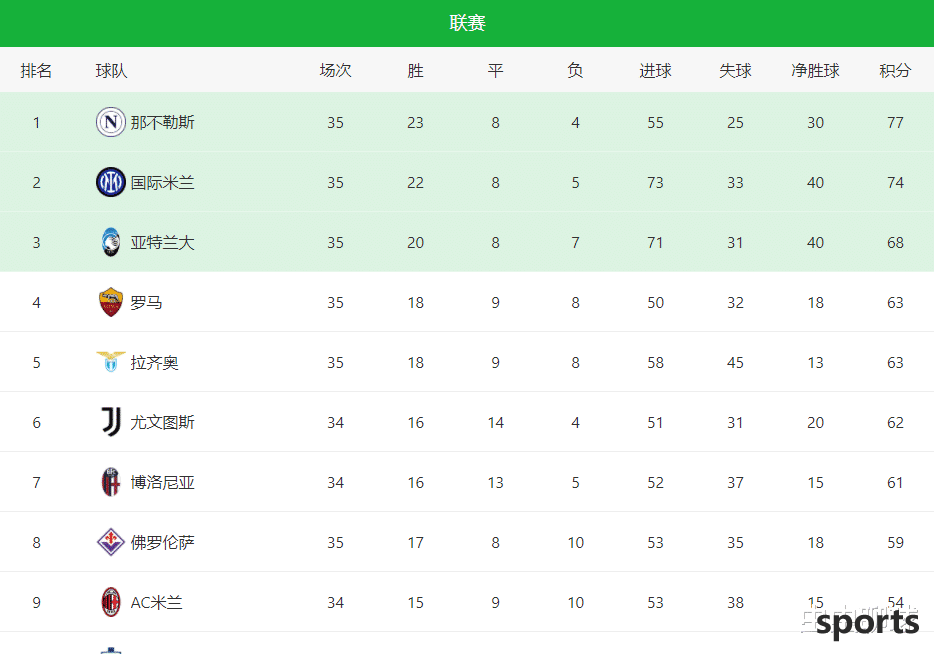Click the Juventus J logo

(111, 422)
